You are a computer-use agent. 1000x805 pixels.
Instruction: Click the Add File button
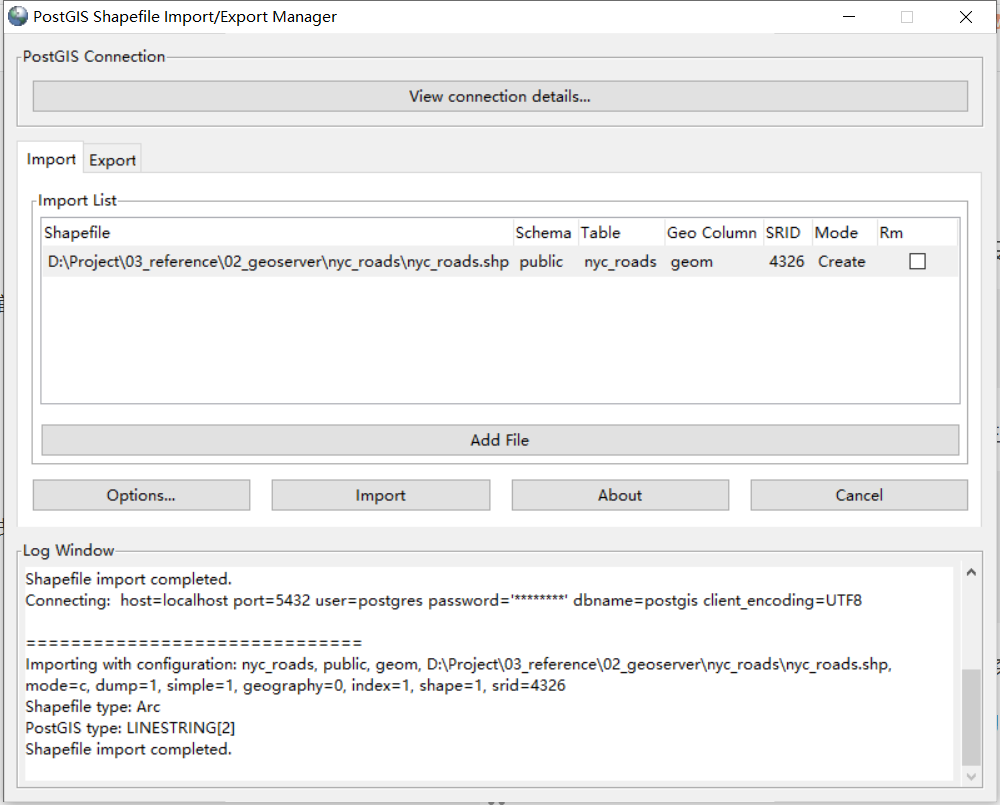tap(500, 440)
